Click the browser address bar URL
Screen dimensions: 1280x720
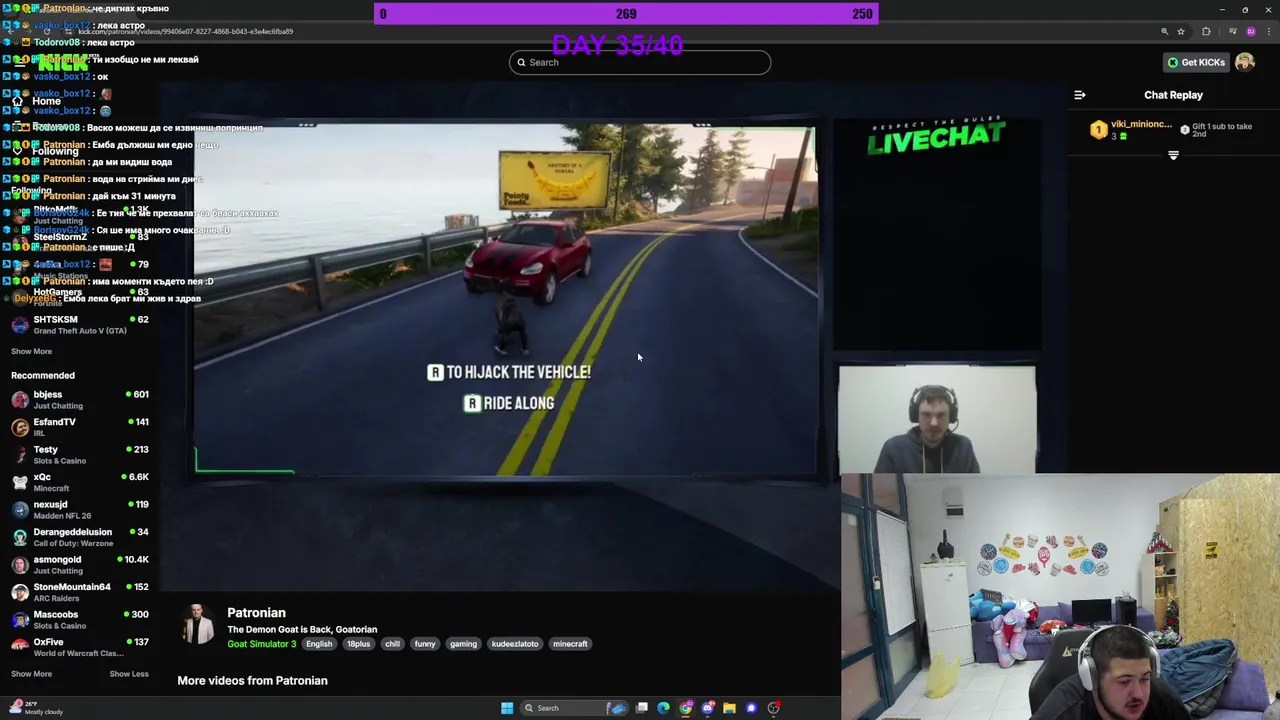tap(185, 31)
